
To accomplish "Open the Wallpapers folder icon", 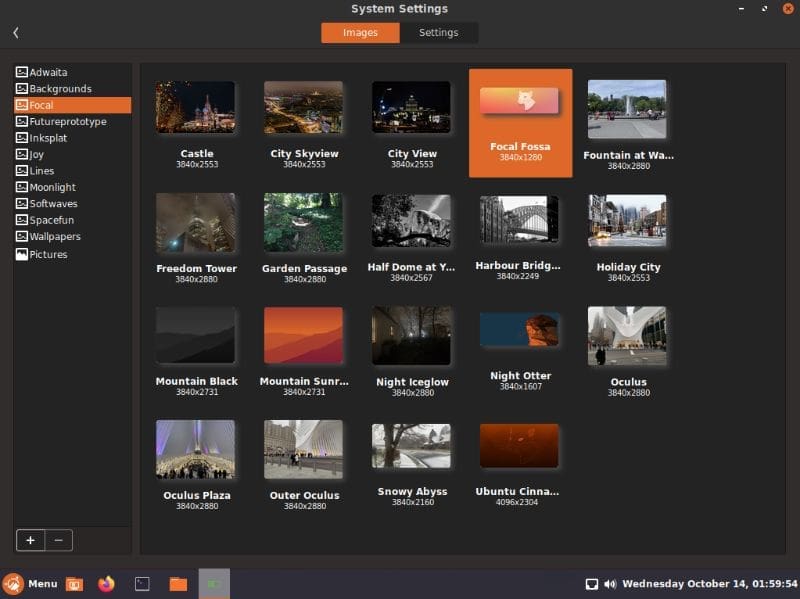I will pos(21,236).
